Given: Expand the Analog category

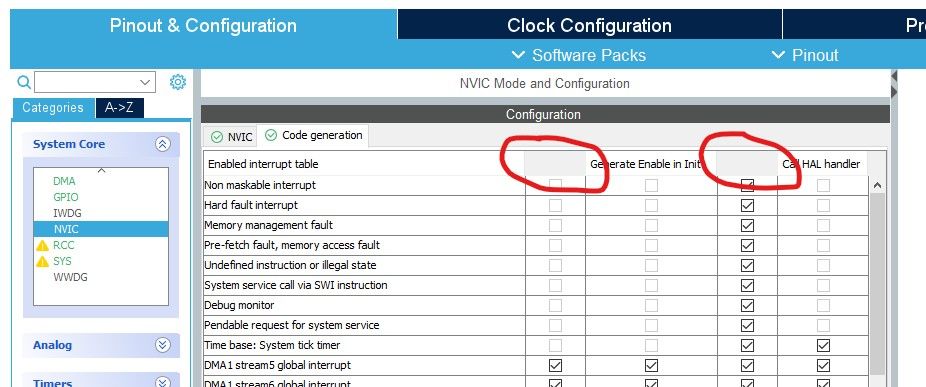Looking at the screenshot, I should tap(163, 345).
